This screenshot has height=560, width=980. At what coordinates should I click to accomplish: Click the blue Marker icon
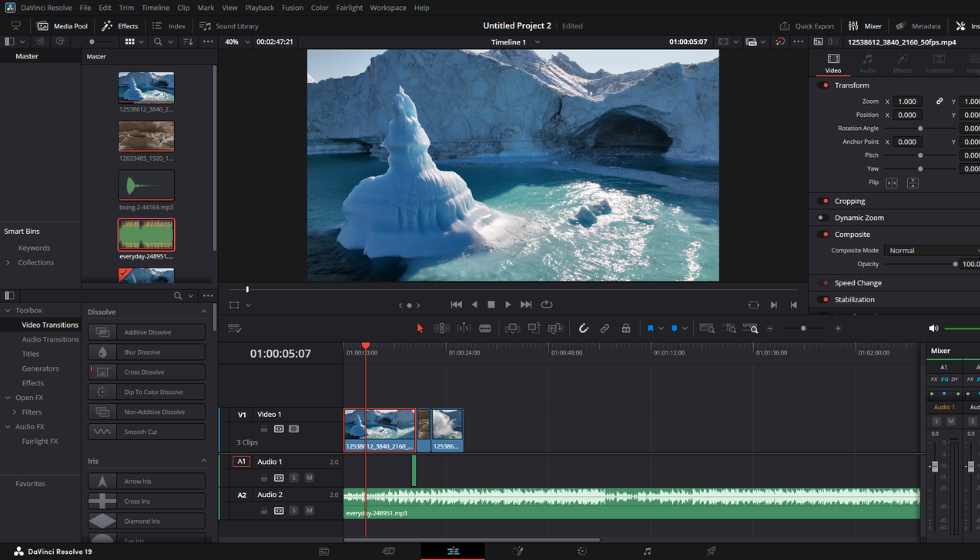[x=674, y=328]
